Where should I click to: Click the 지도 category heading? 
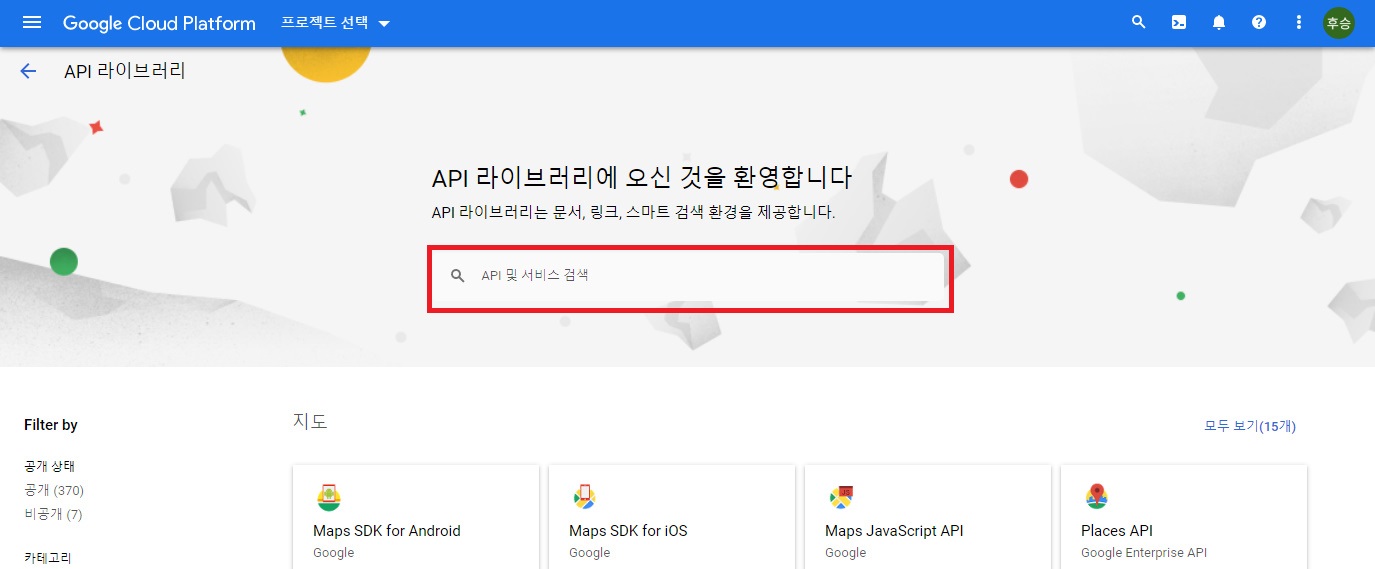point(310,421)
